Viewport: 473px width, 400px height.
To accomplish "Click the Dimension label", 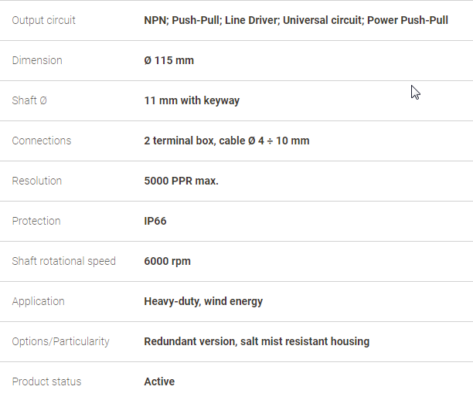I will pos(37,60).
